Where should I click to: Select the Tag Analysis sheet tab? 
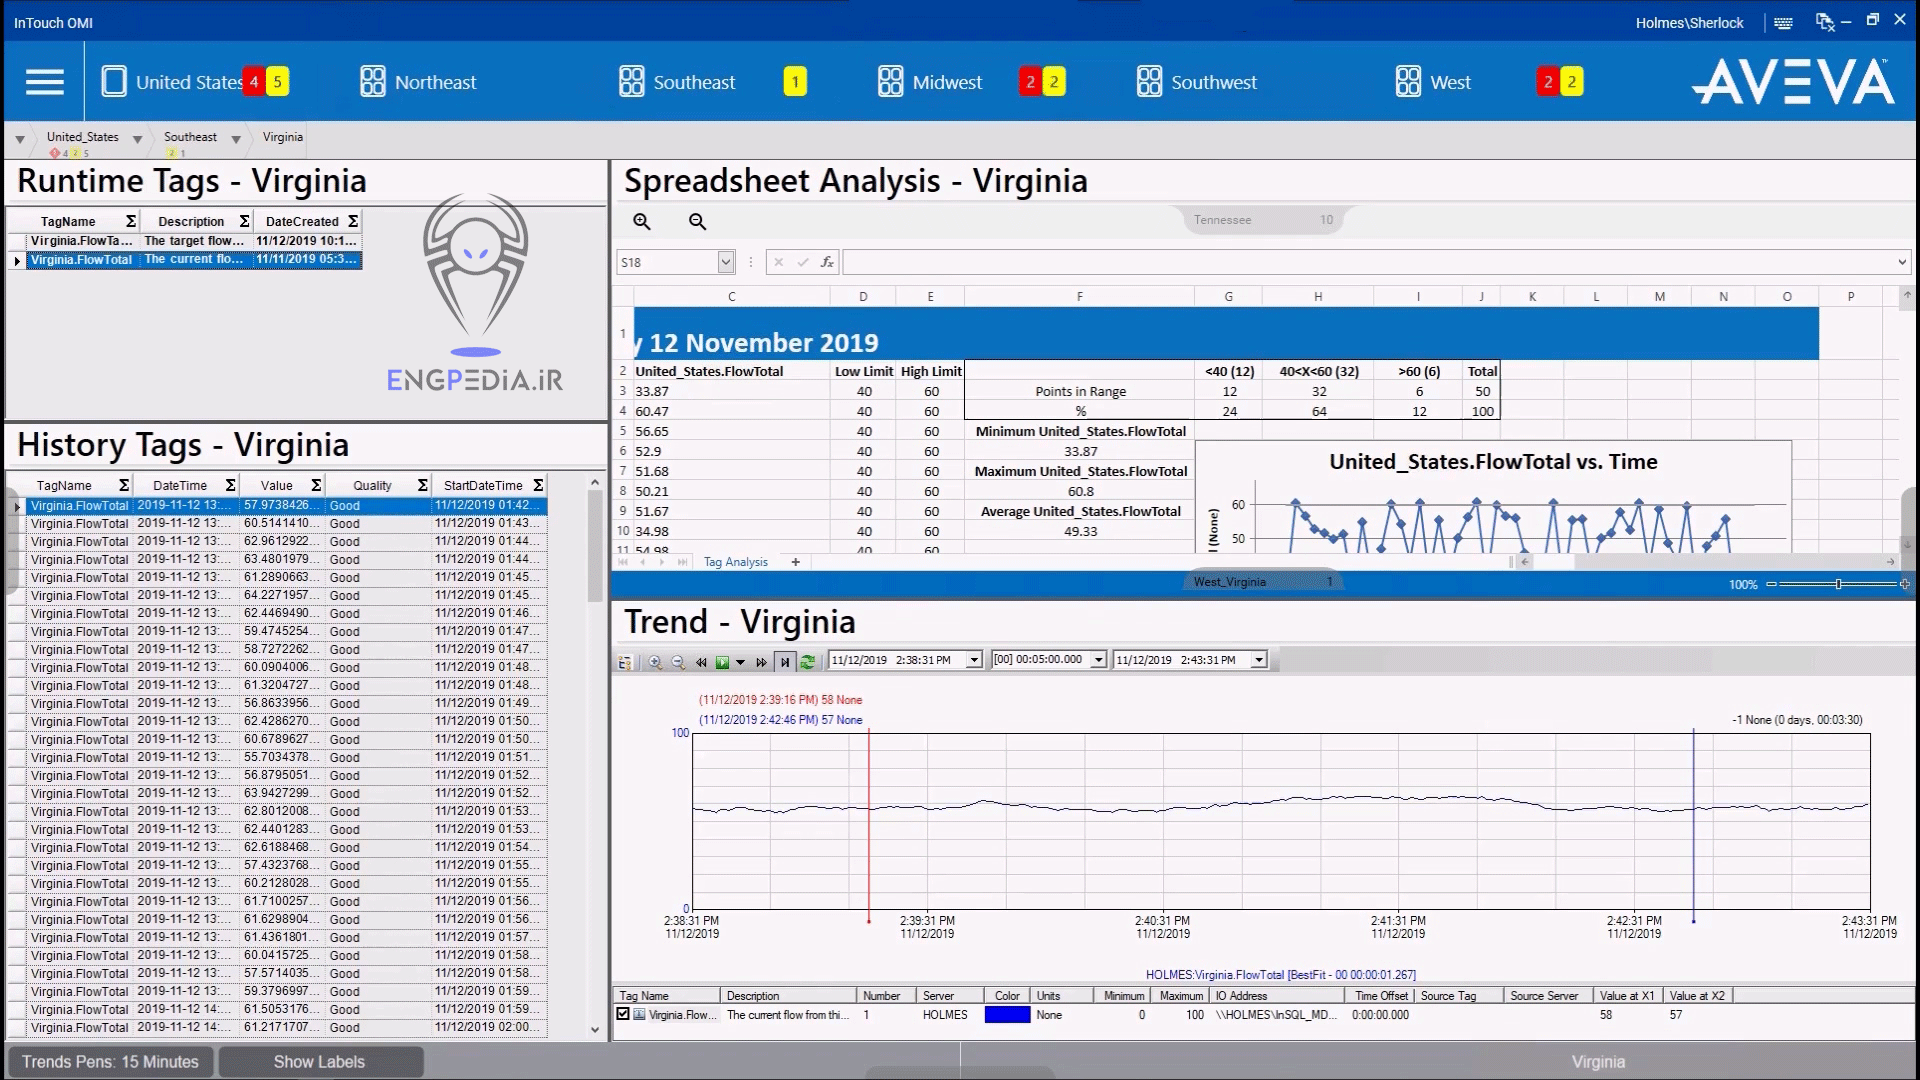click(735, 562)
